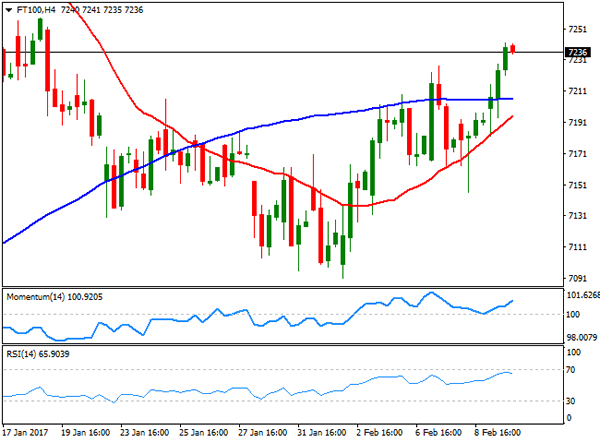The height and width of the screenshot is (443, 600).
Task: Click the RSI 100 scale label
Action: pos(574,352)
